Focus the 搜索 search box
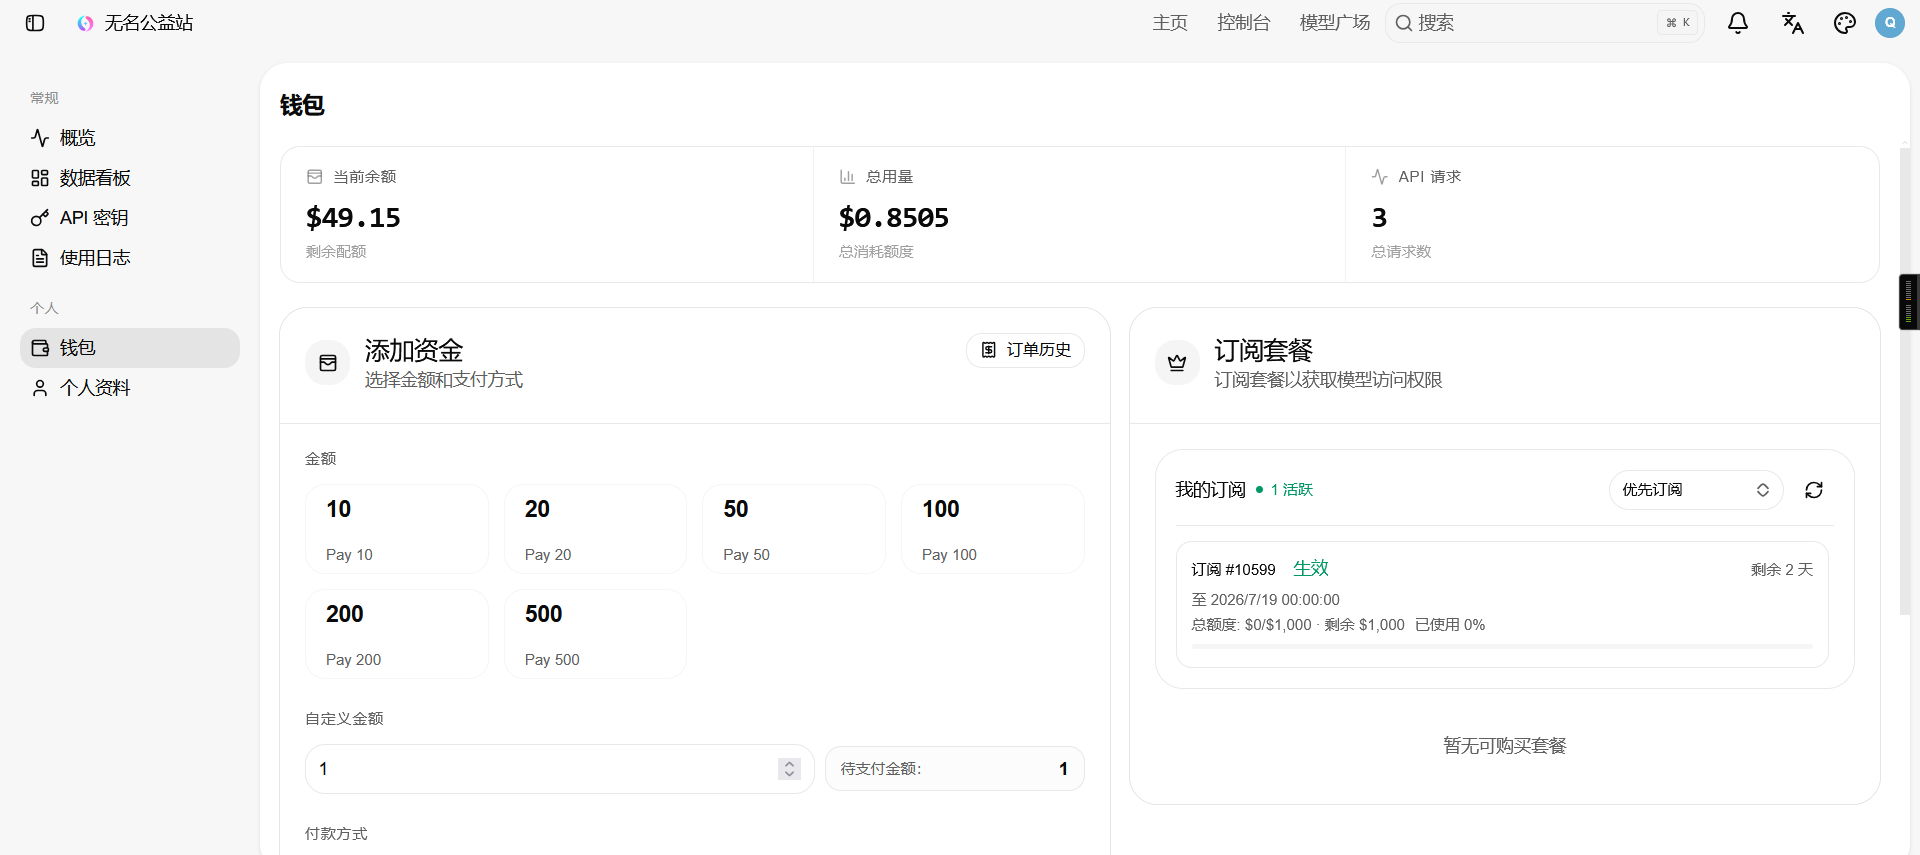This screenshot has height=855, width=1920. 1545,23
